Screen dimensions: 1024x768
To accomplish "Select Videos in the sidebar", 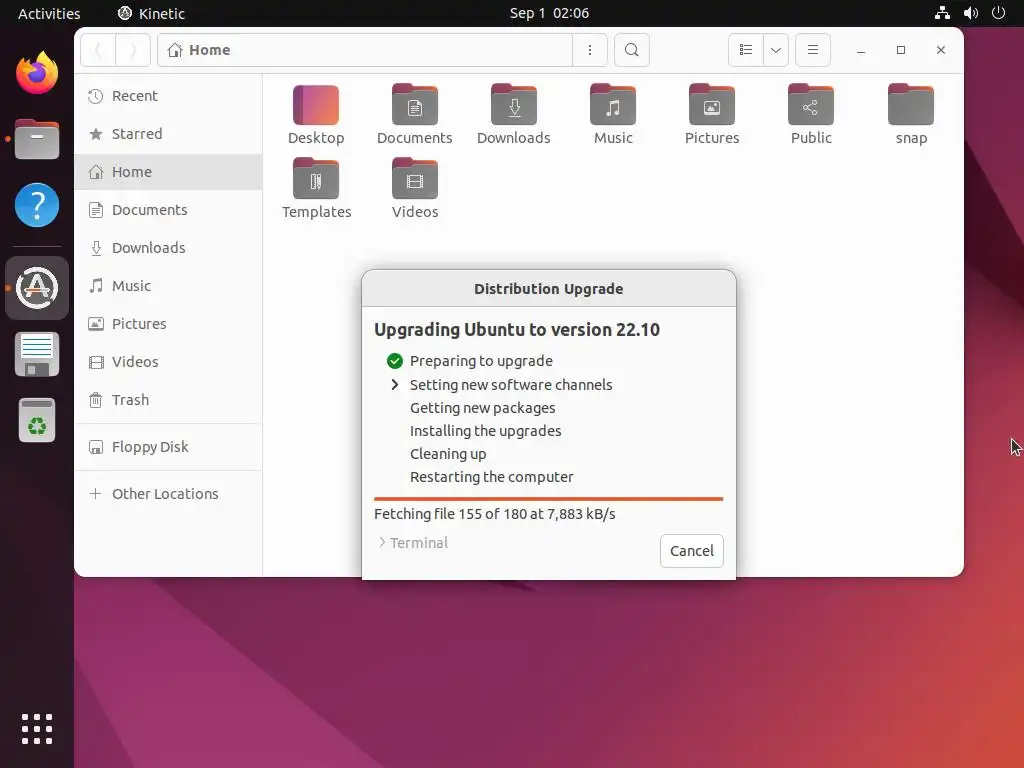I will (168, 361).
